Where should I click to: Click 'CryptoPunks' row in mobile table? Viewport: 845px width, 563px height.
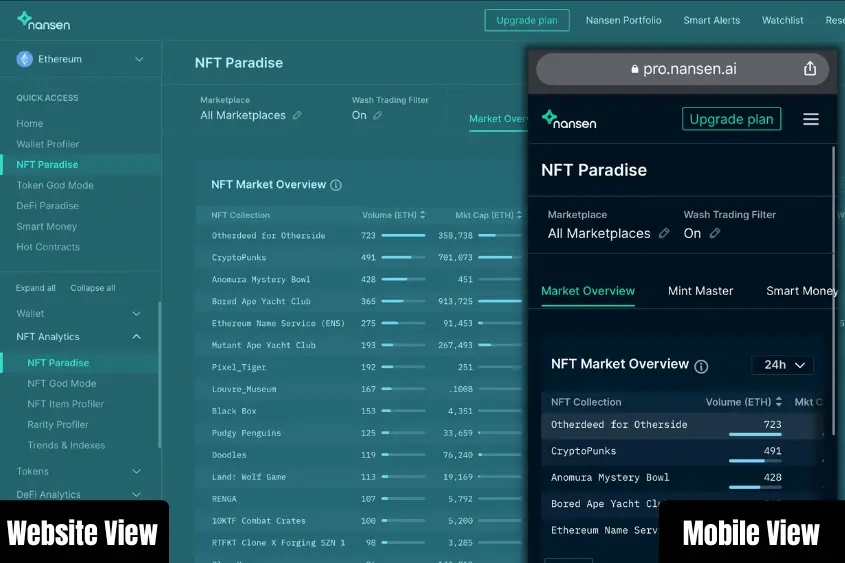click(682, 453)
